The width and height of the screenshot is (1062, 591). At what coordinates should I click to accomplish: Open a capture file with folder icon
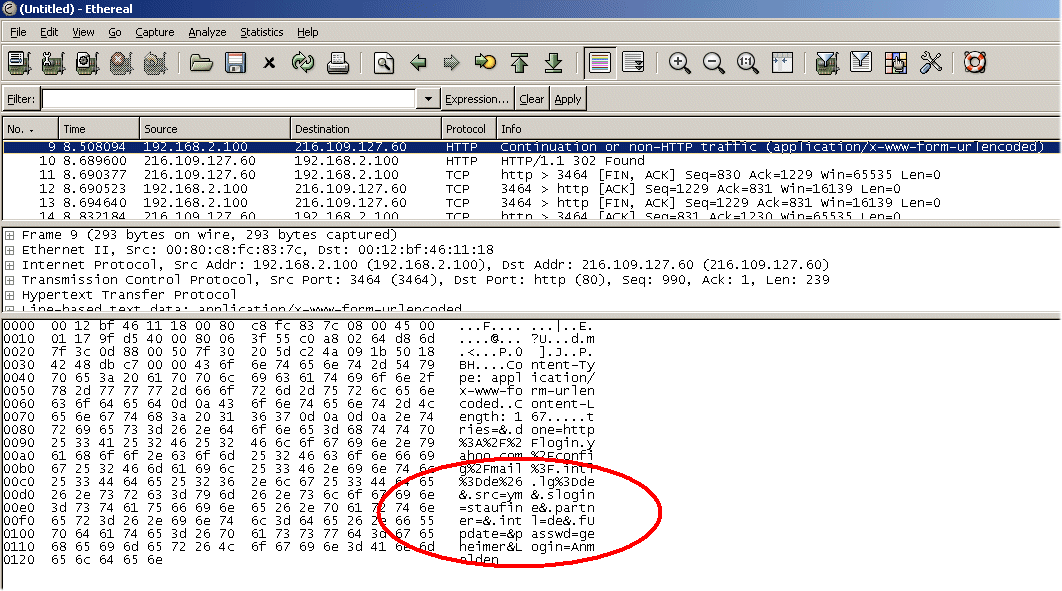point(202,63)
